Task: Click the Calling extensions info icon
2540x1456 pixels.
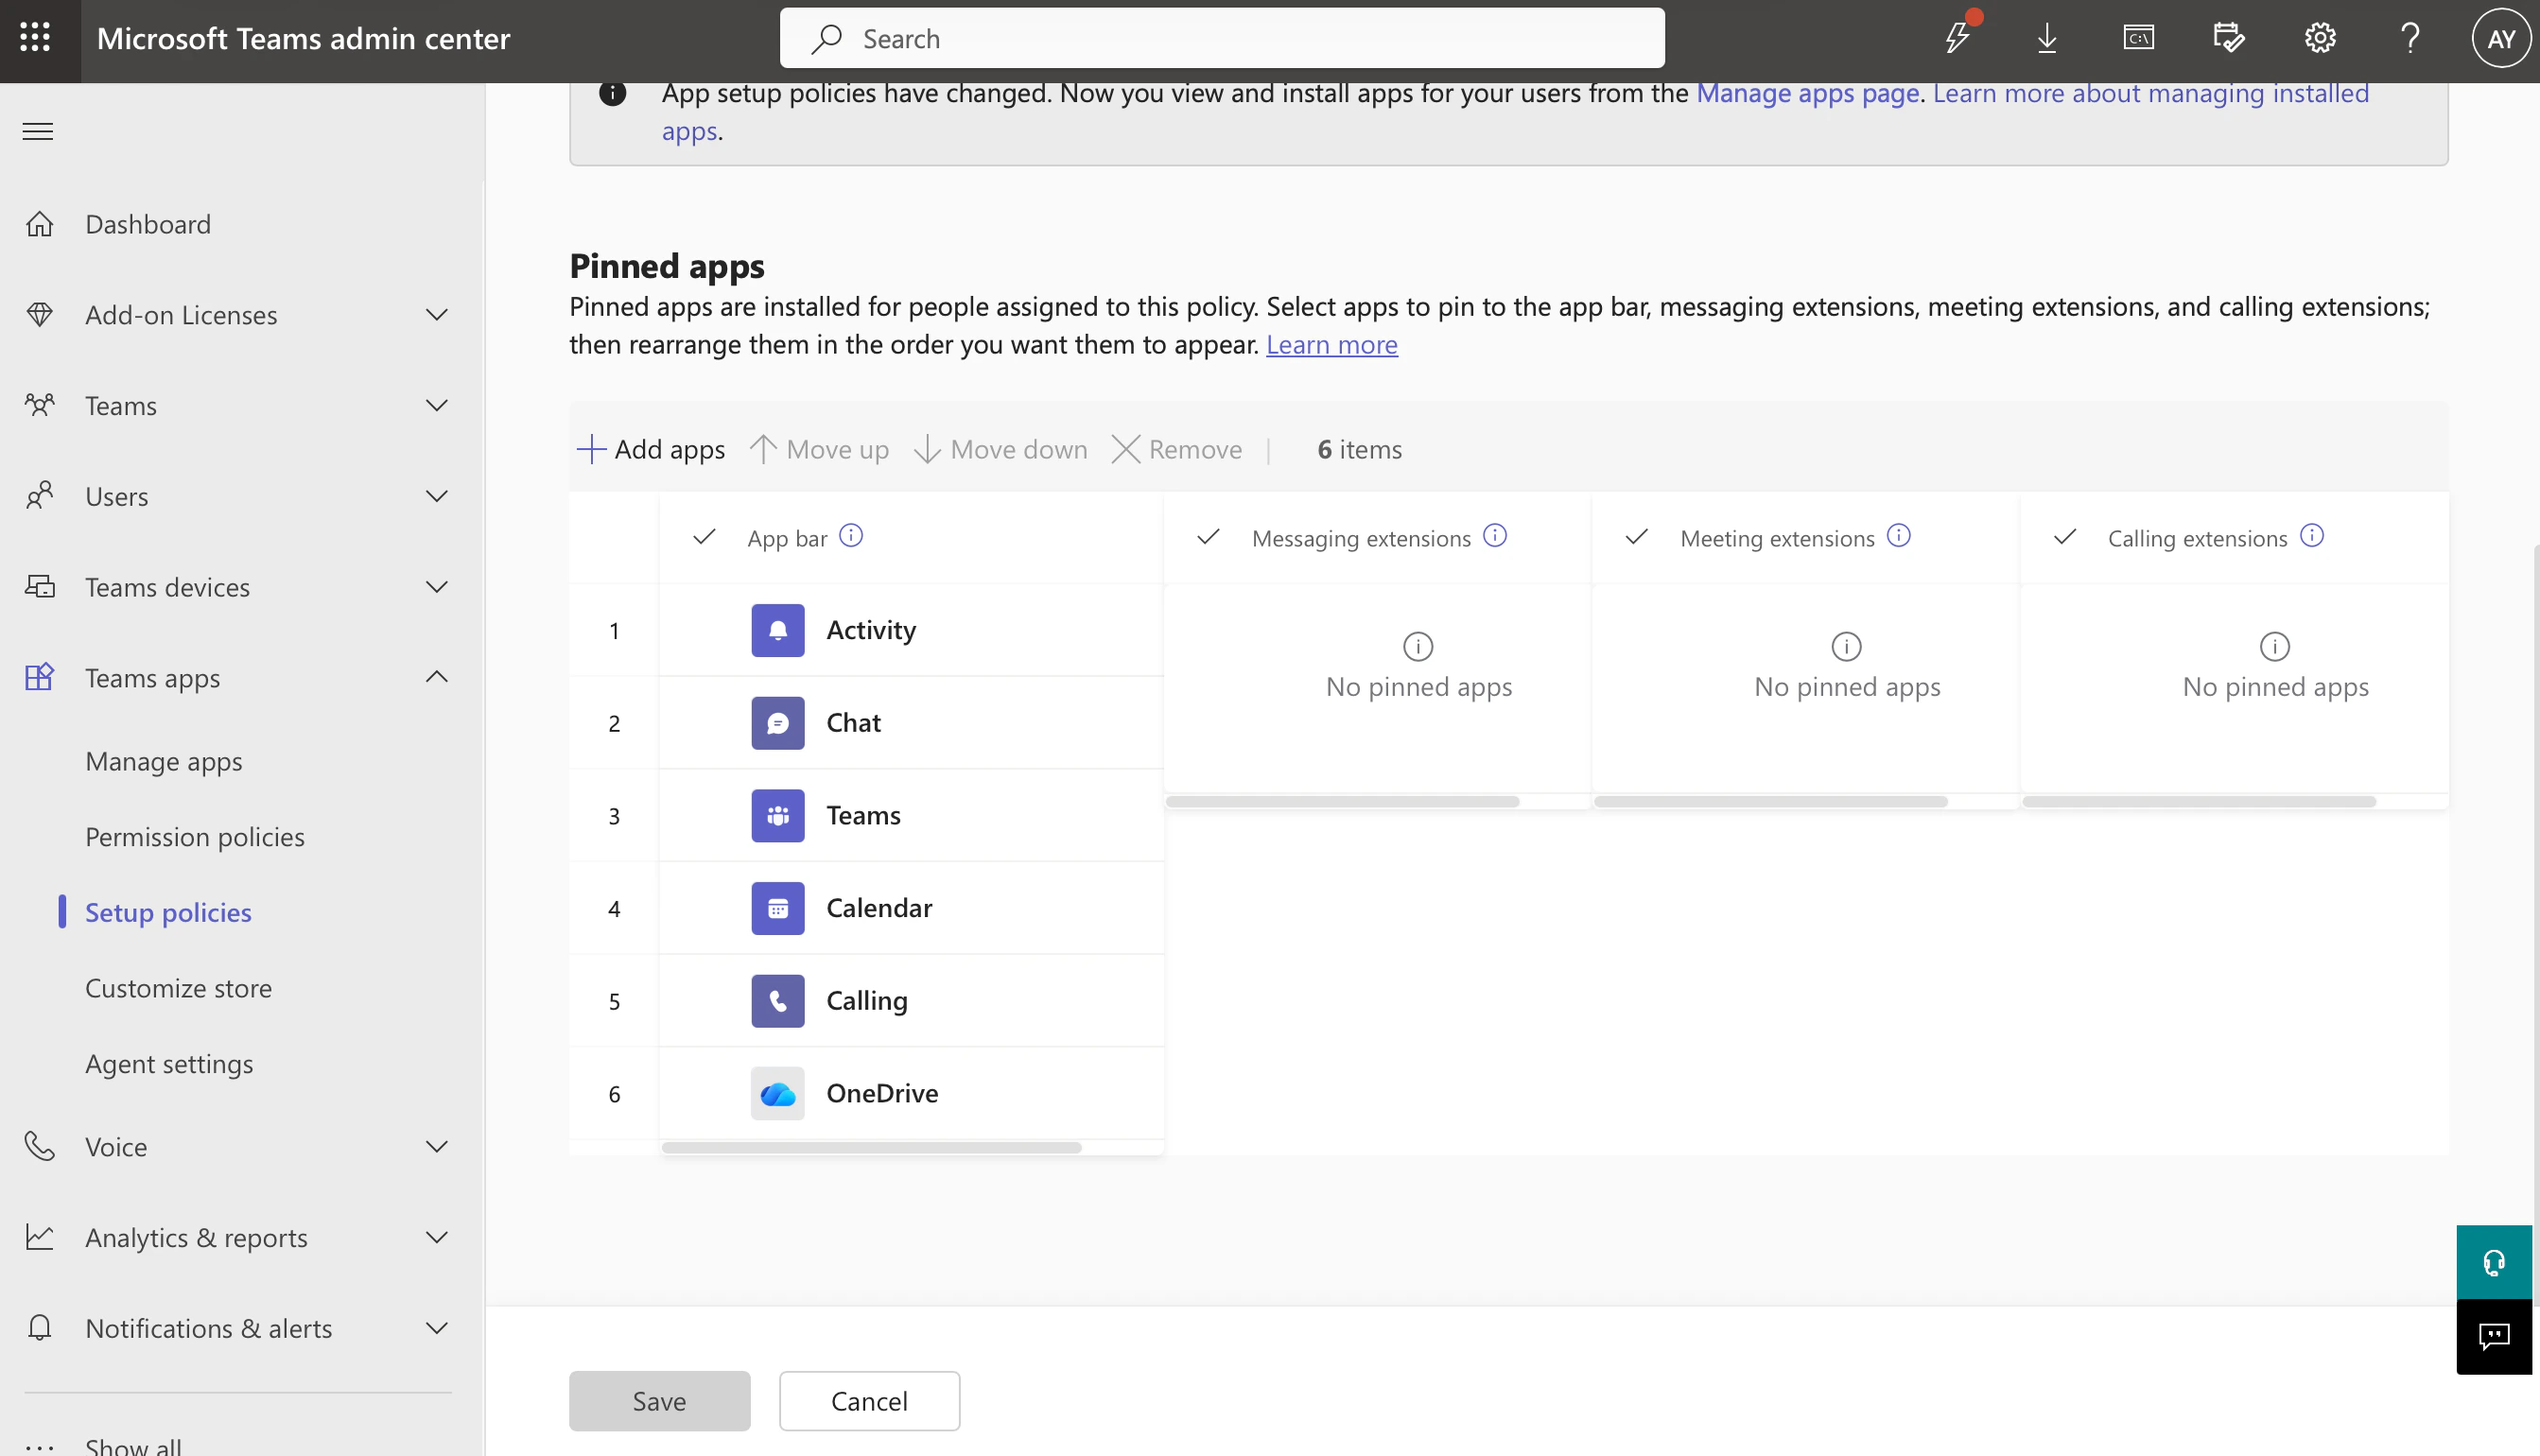Action: click(x=2312, y=536)
